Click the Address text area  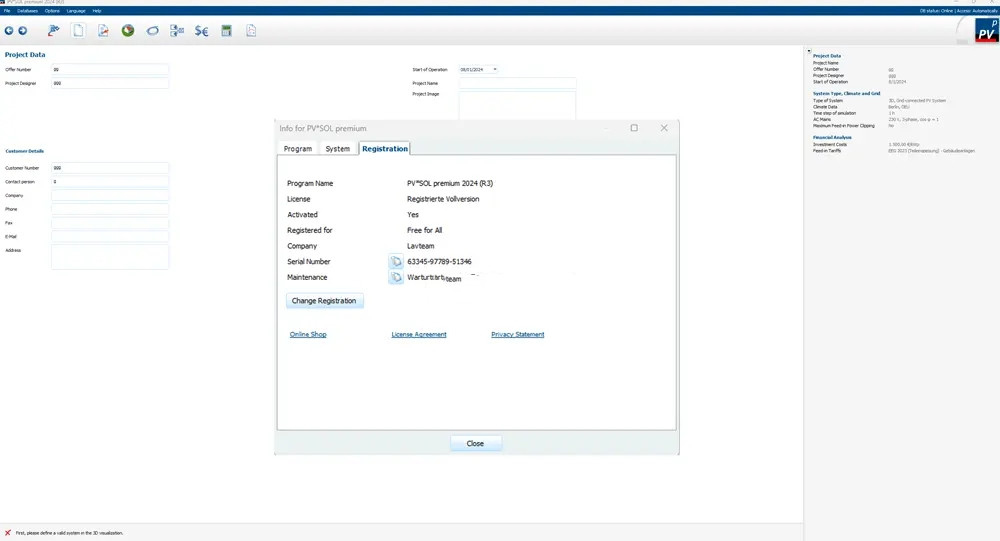pyautogui.click(x=110, y=257)
